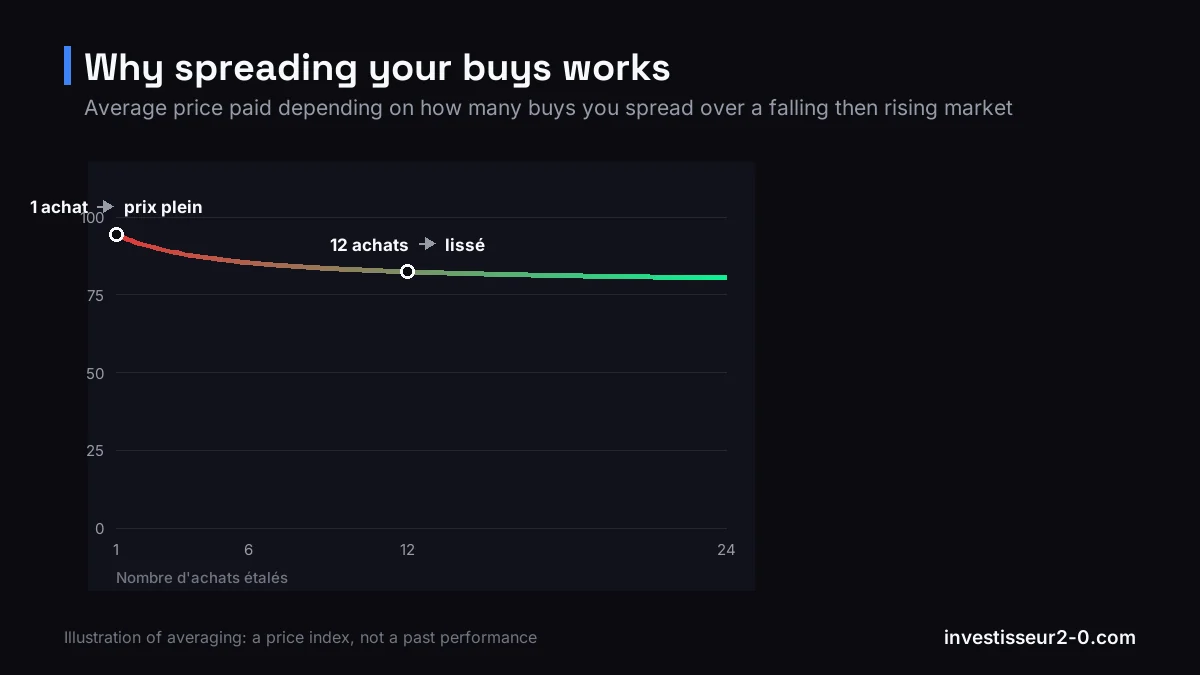Select the circle marker at 1 achat
Viewport: 1200px width, 675px height.
tap(116, 235)
